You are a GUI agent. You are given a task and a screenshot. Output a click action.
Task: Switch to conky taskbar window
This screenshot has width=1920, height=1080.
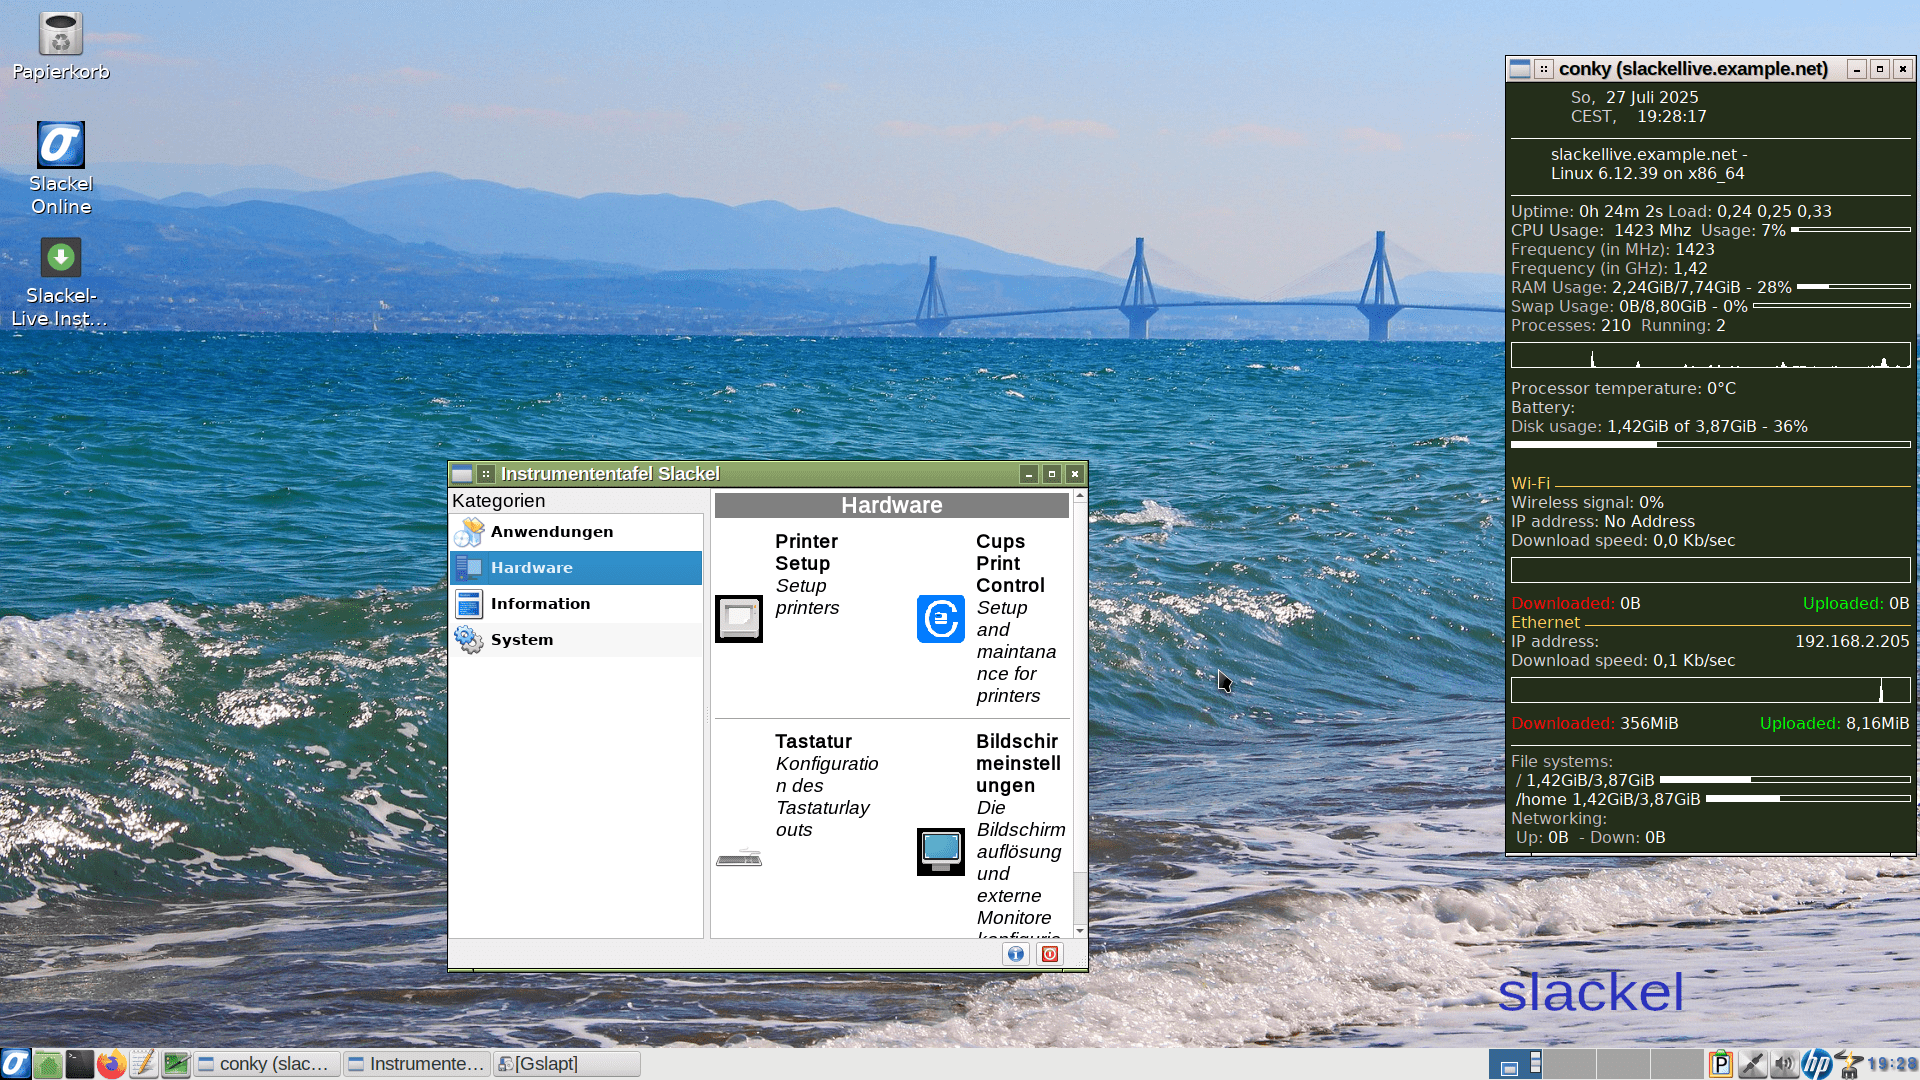click(x=268, y=1064)
